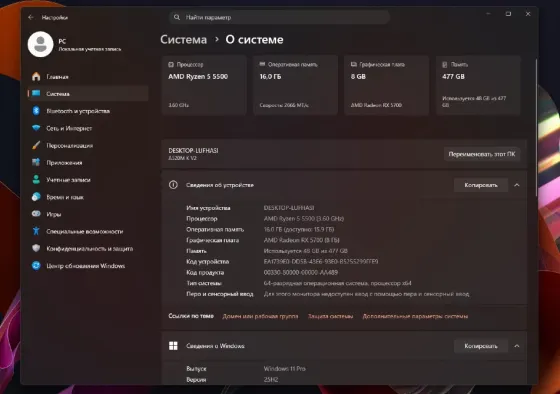Select Bluetooth и устройства in sidebar

coord(88,111)
